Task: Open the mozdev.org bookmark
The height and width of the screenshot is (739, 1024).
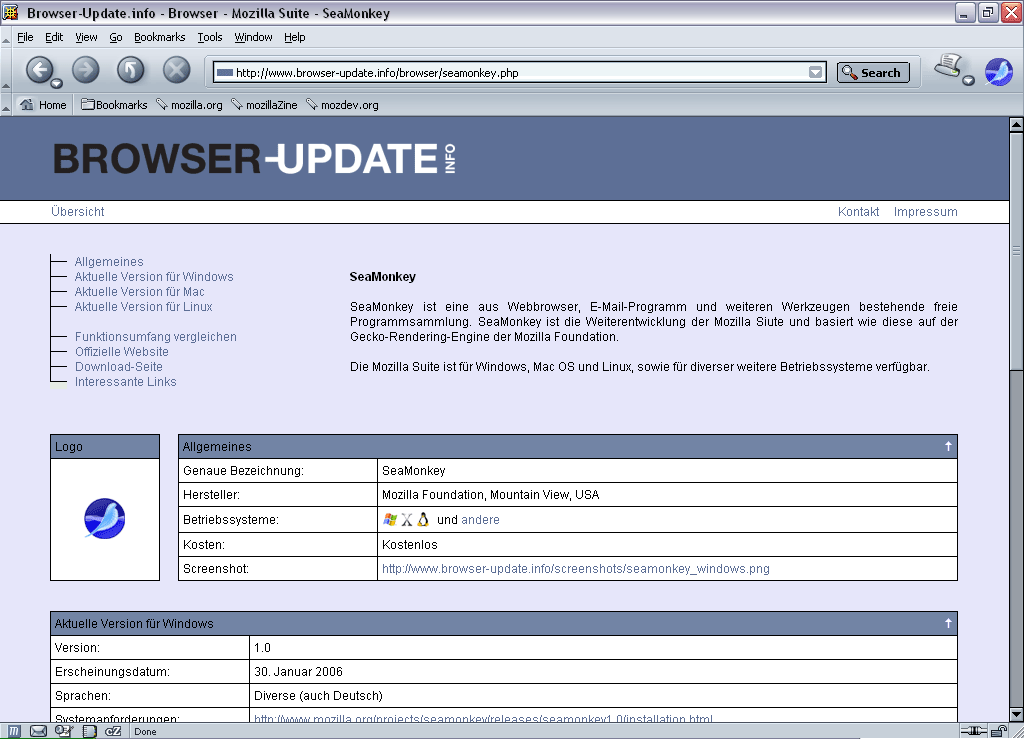Action: coord(342,104)
